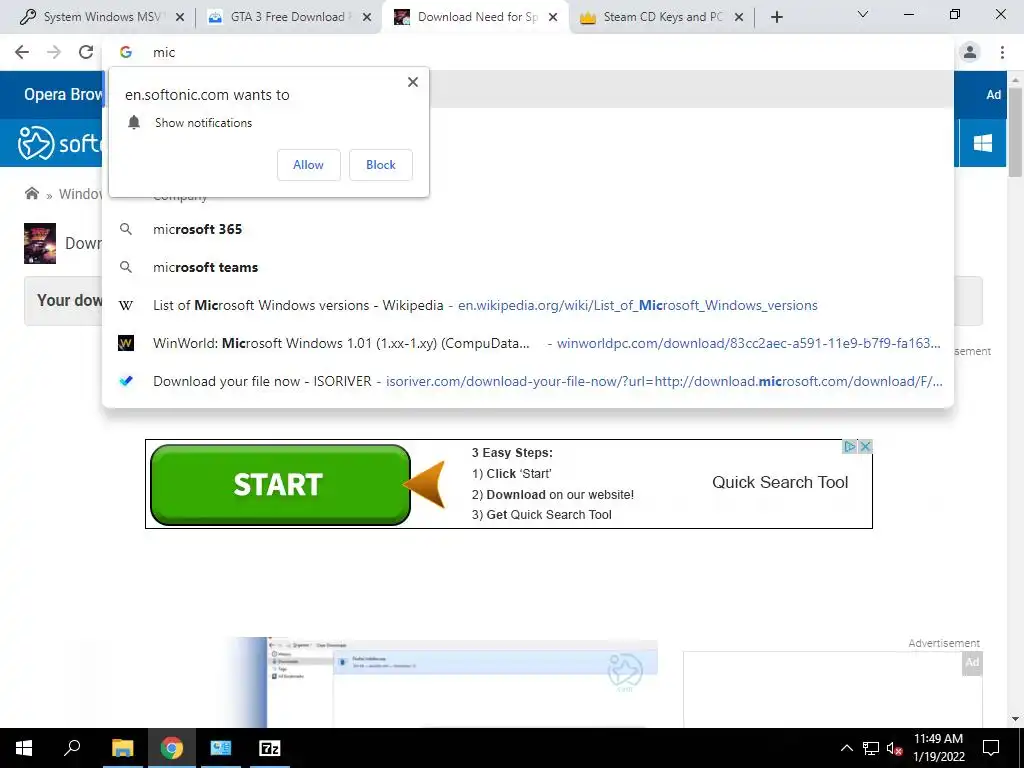Viewport: 1024px width, 768px height.
Task: Open taskbar search magnifier
Action: [72, 748]
